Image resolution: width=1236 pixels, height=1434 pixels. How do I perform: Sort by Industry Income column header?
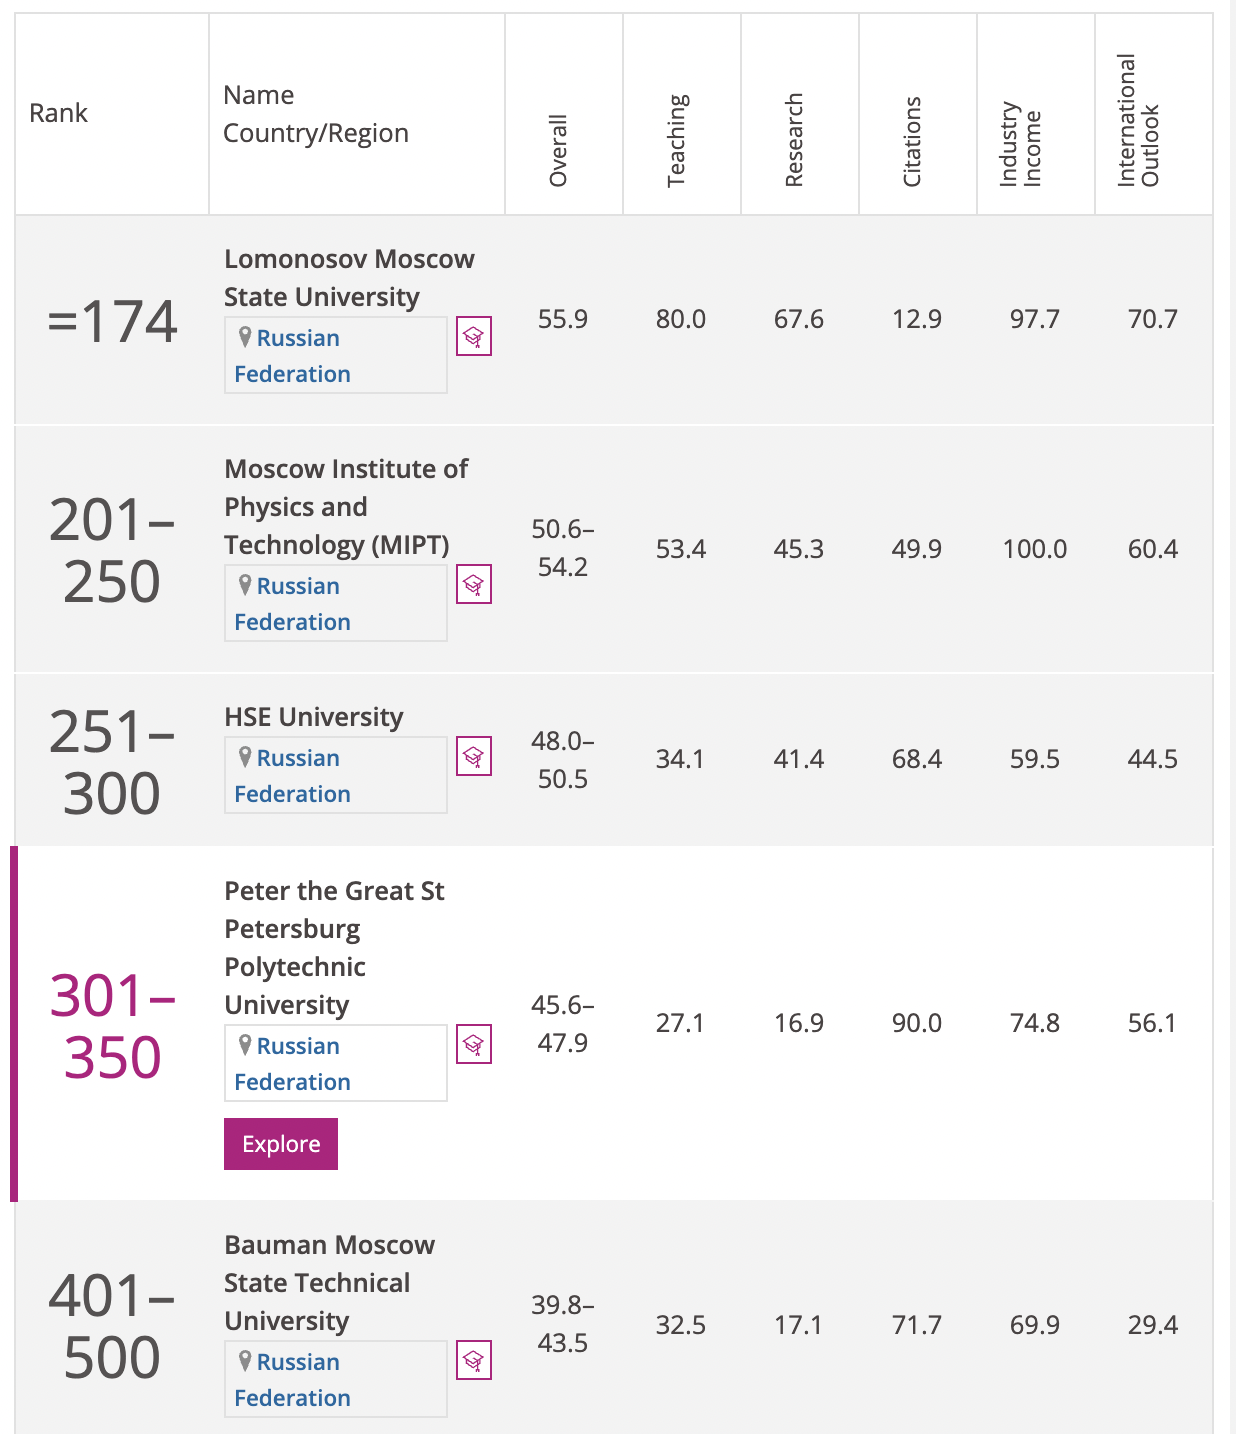point(1021,144)
